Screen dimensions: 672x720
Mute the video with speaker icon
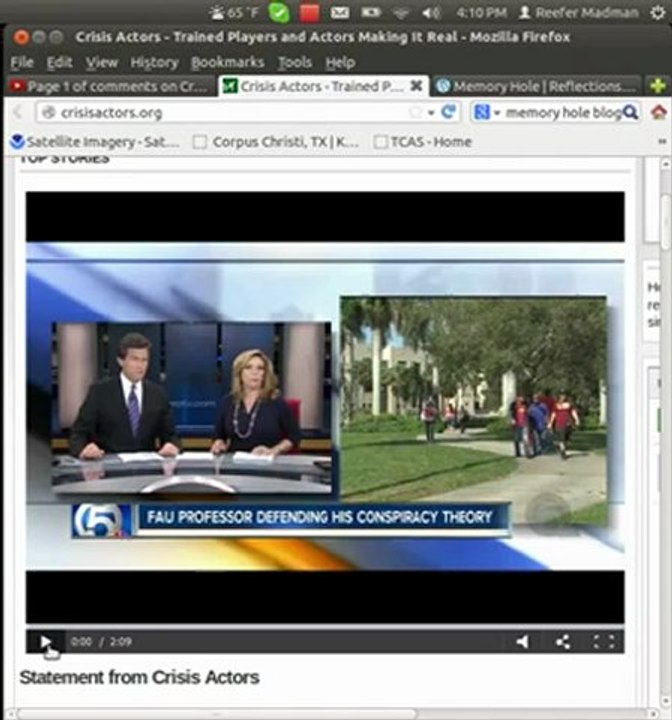[522, 641]
